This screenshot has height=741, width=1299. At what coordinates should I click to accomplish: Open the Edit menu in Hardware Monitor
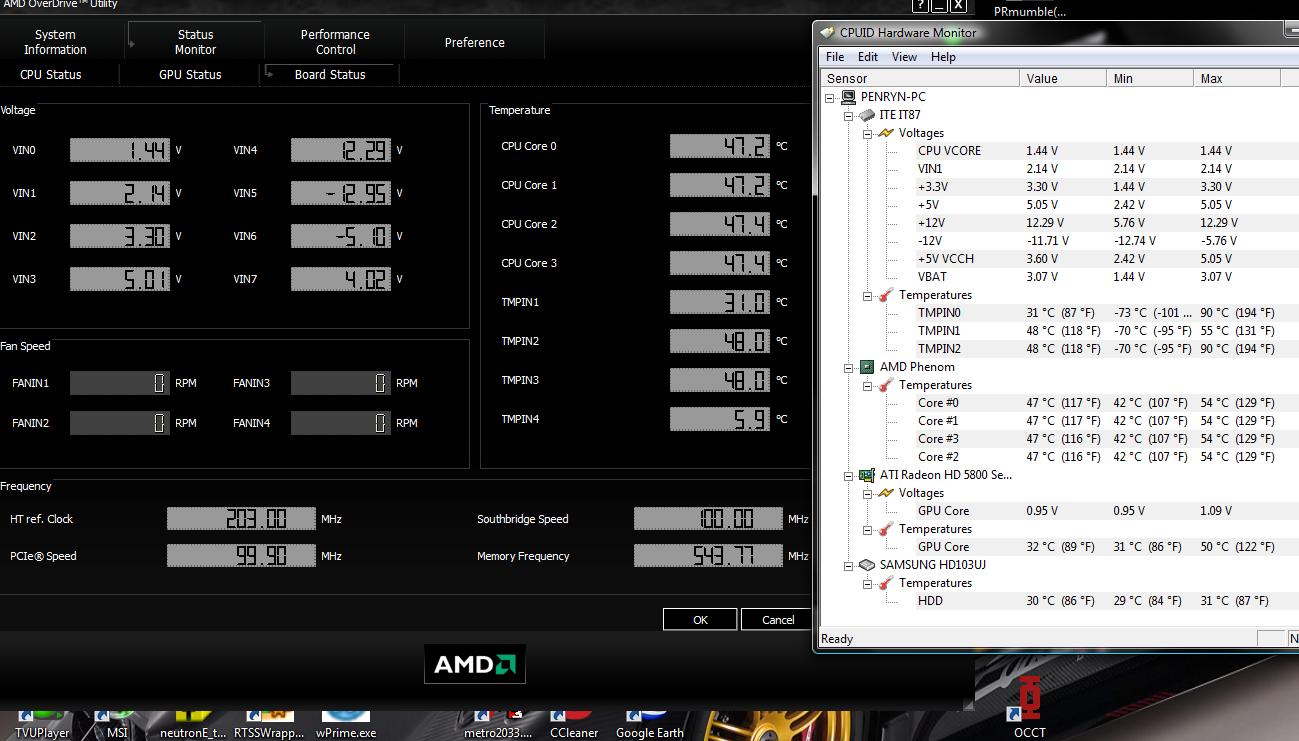pyautogui.click(x=868, y=57)
